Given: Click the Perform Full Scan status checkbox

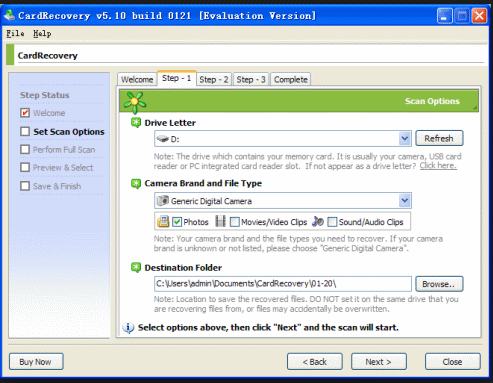Looking at the screenshot, I should [x=25, y=149].
